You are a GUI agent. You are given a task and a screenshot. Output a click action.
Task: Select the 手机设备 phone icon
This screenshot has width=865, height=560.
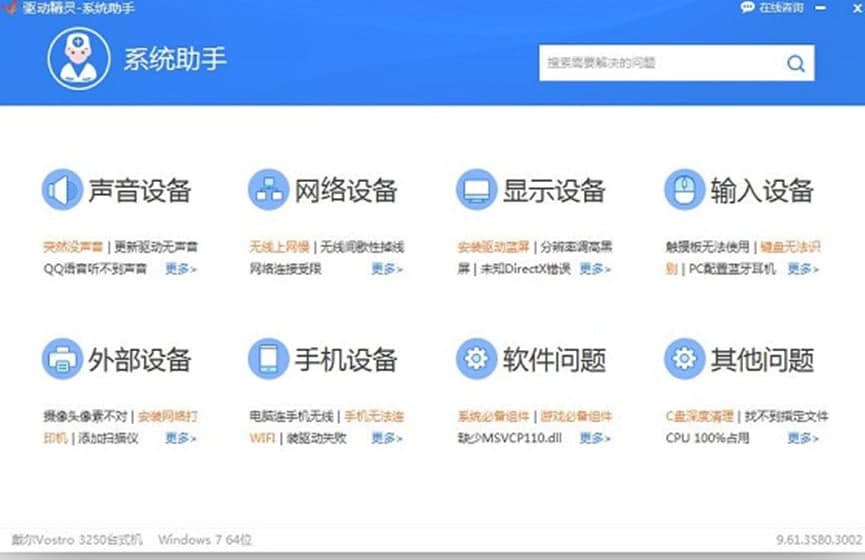(269, 359)
